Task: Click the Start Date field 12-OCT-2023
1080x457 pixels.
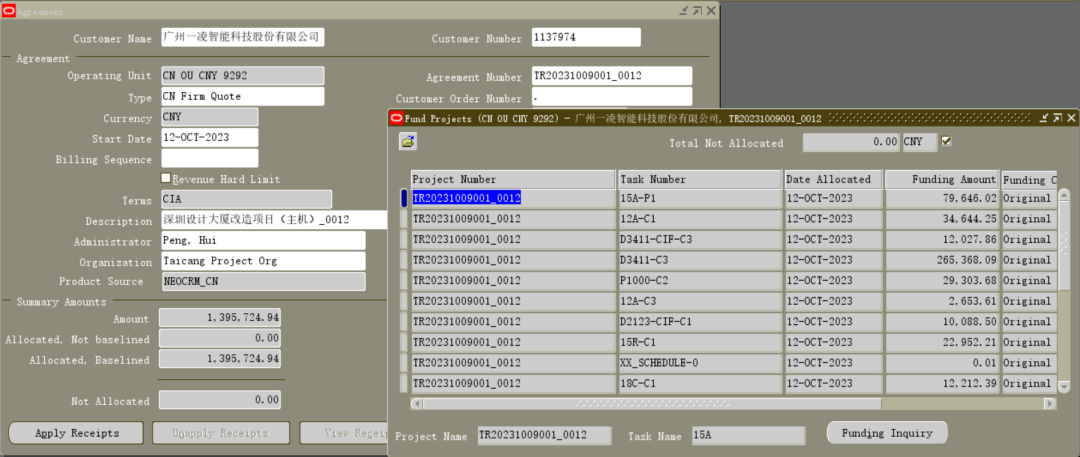Action: click(x=210, y=138)
